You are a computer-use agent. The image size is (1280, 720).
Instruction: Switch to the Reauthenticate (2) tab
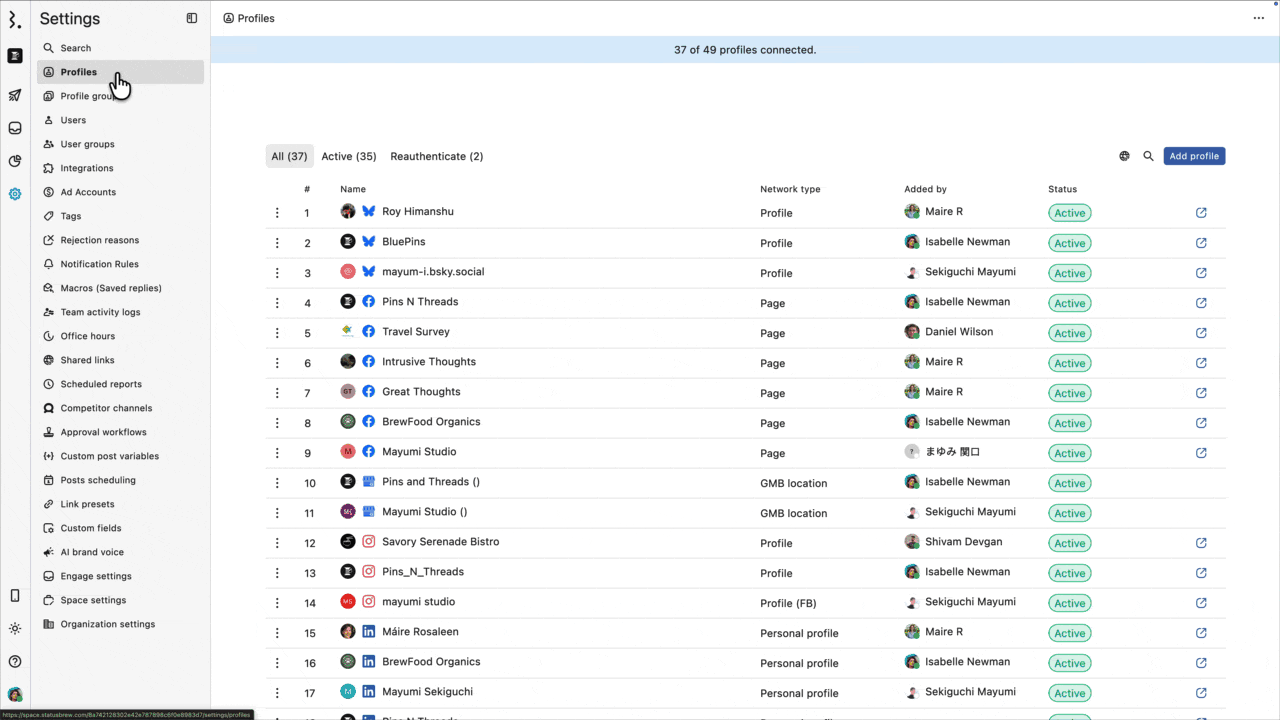click(x=436, y=156)
